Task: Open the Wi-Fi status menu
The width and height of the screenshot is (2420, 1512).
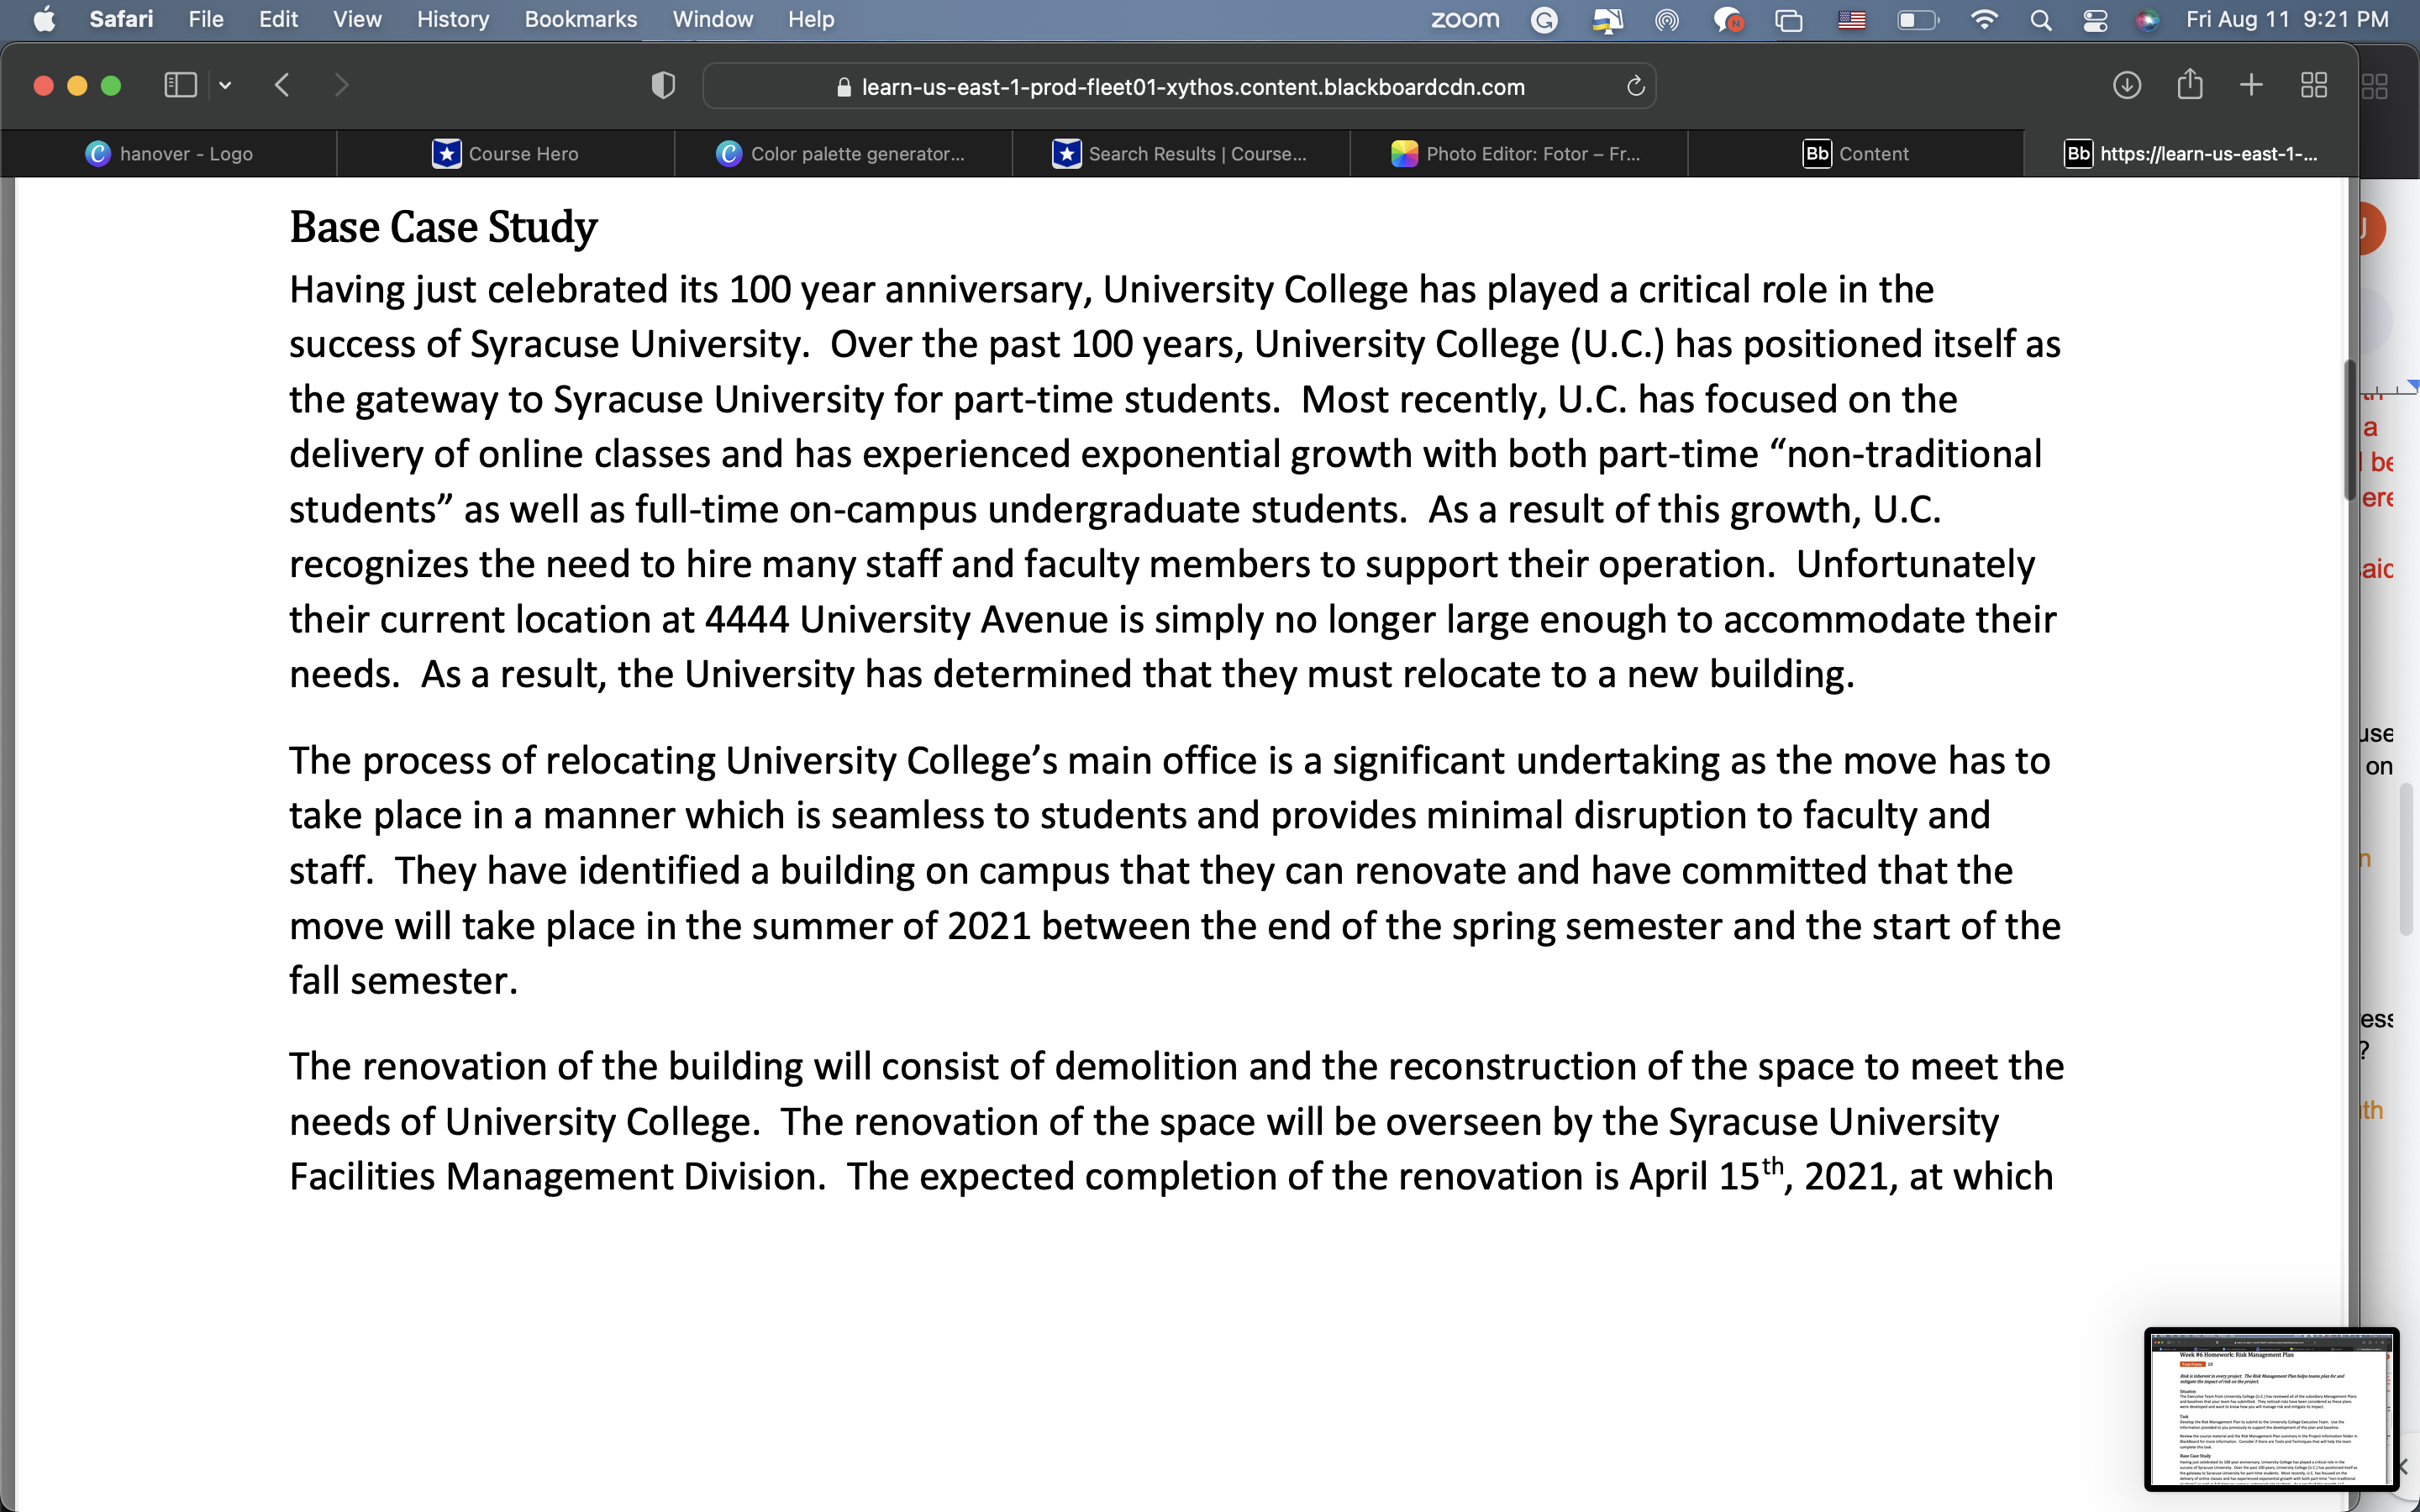Action: (1984, 20)
